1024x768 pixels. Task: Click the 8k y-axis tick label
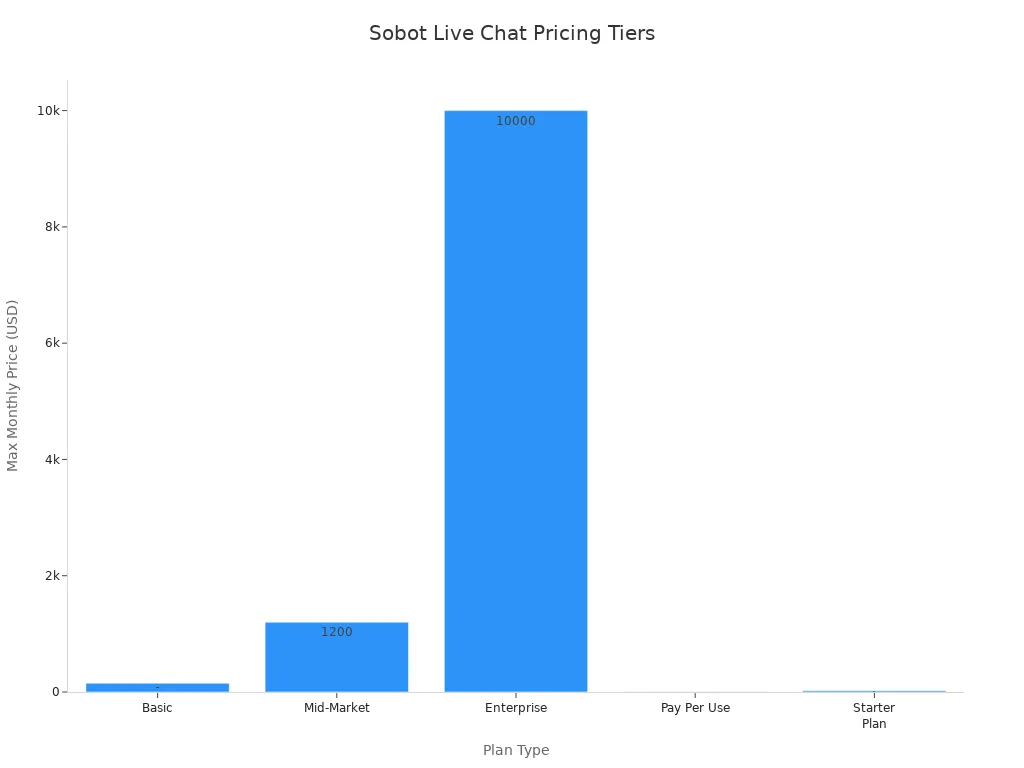[x=52, y=227]
